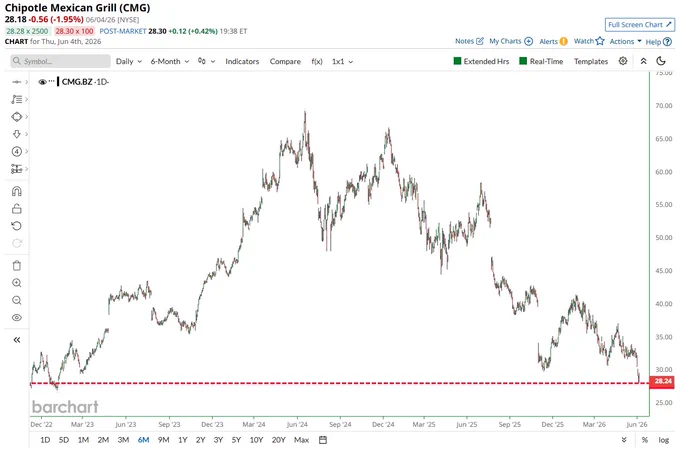This screenshot has height=449, width=680.
Task: Select the crosshair drawing tool
Action: click(x=16, y=82)
